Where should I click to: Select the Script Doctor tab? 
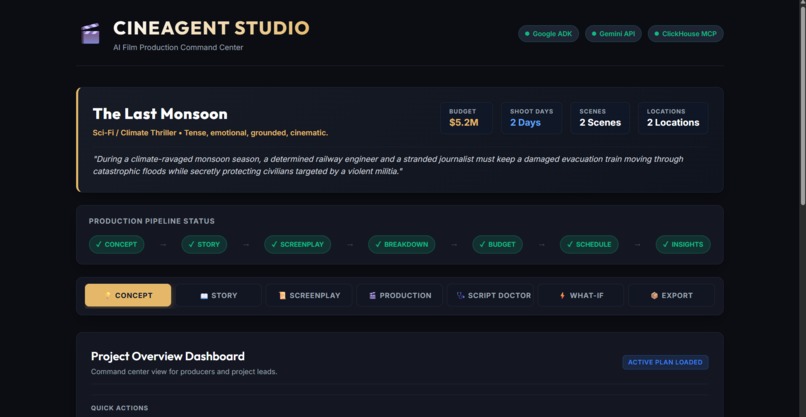click(x=490, y=296)
